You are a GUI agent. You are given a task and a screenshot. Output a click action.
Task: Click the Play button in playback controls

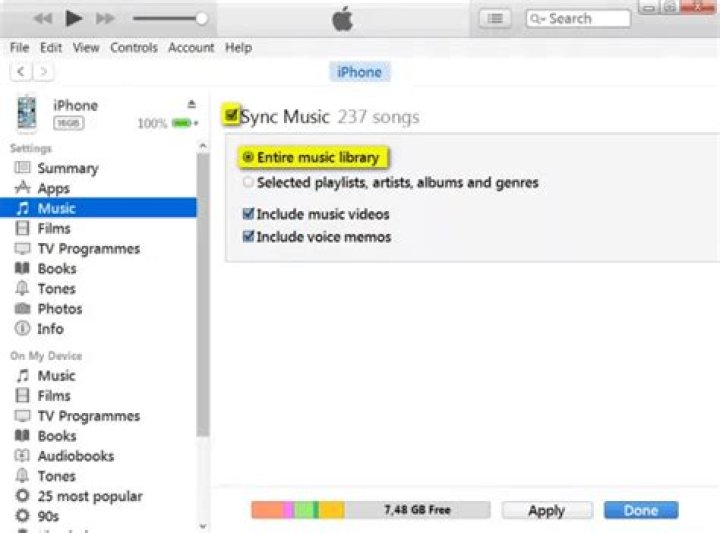pyautogui.click(x=74, y=18)
